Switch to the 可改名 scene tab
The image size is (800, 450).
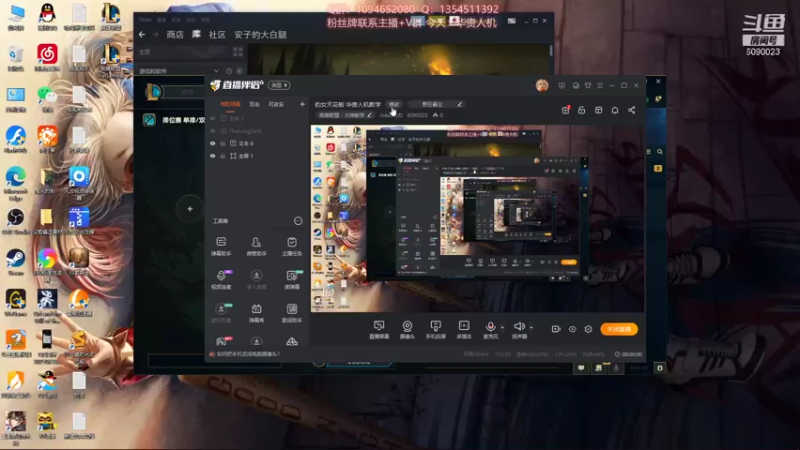point(276,104)
